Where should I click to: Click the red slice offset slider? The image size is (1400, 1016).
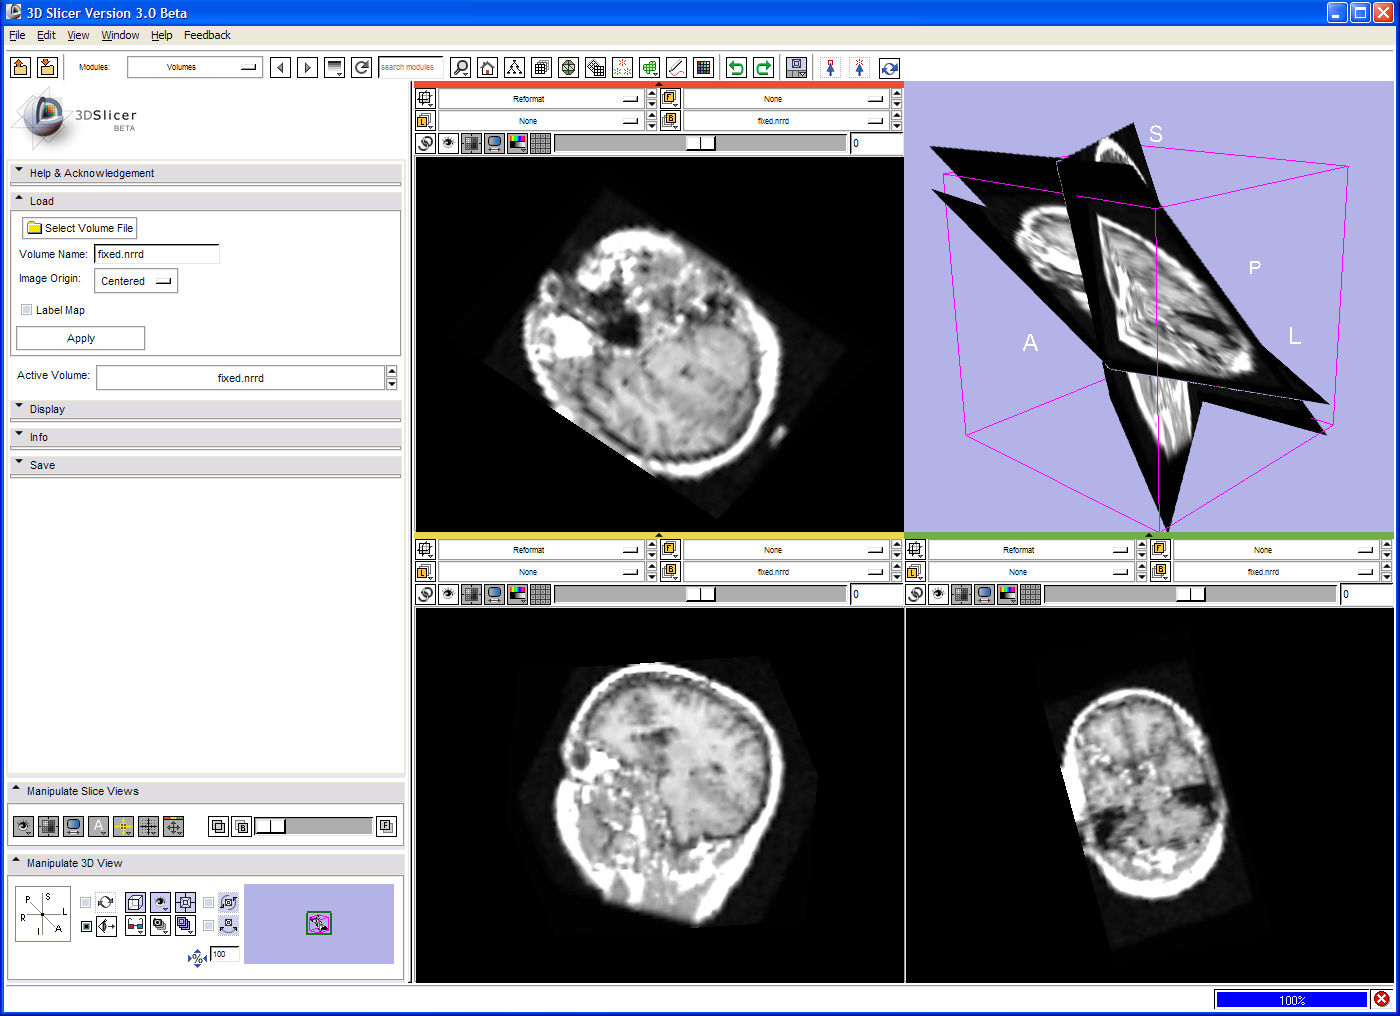tap(700, 143)
